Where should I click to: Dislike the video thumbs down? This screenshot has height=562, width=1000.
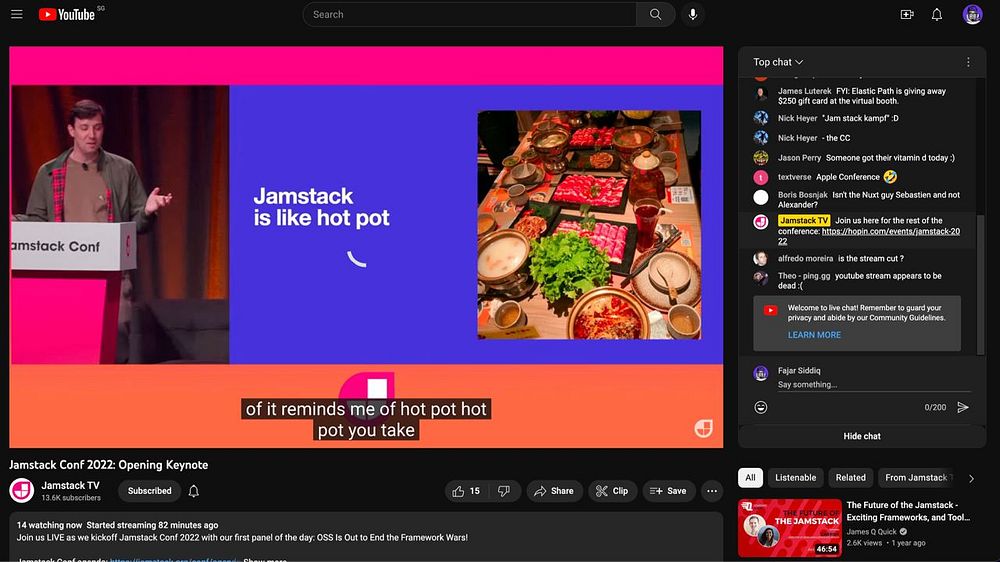504,491
